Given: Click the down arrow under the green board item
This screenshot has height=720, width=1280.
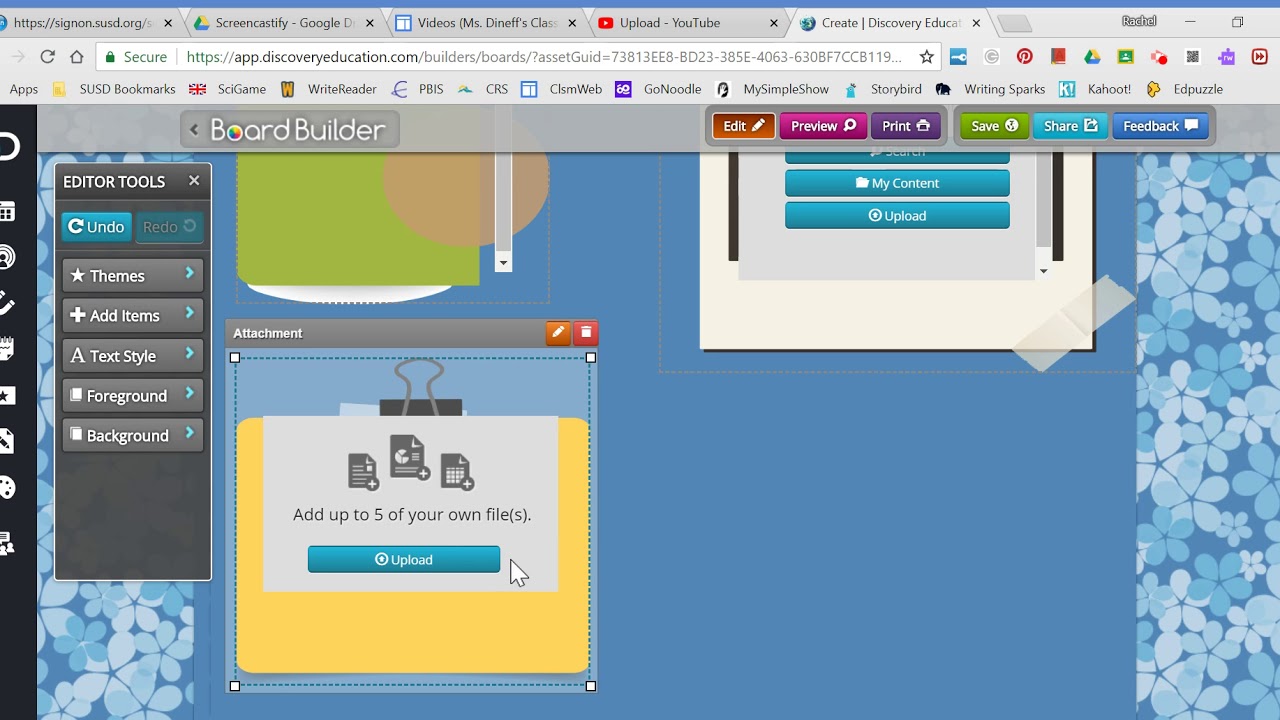Looking at the screenshot, I should [503, 263].
